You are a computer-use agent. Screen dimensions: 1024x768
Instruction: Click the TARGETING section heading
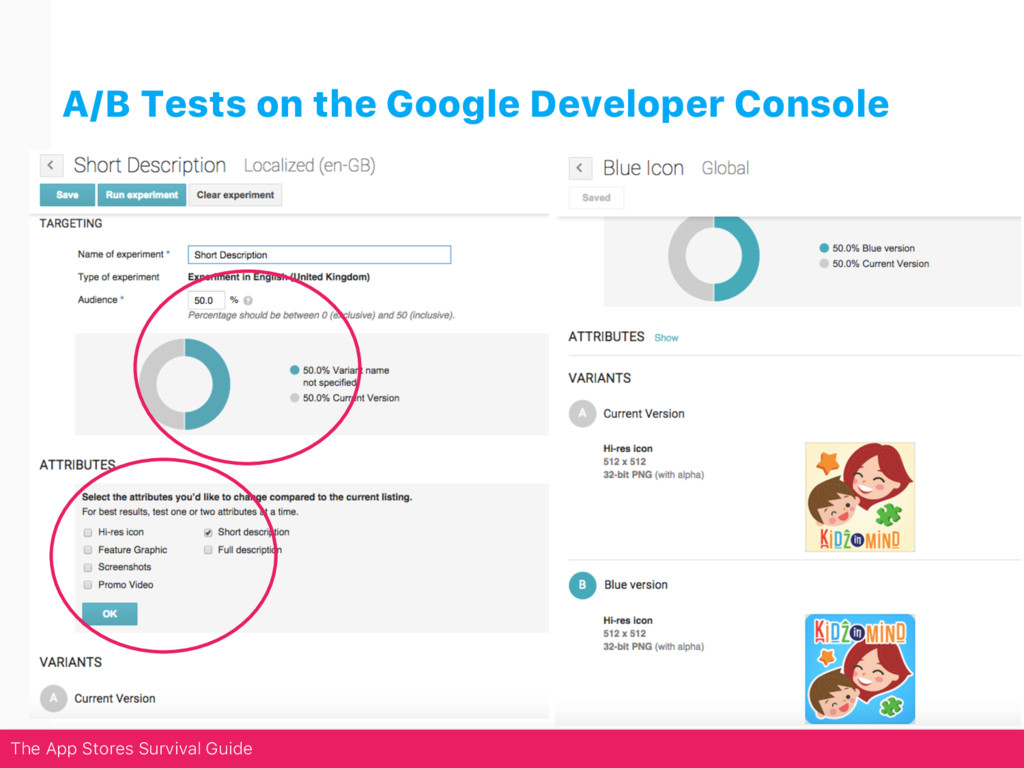[71, 223]
